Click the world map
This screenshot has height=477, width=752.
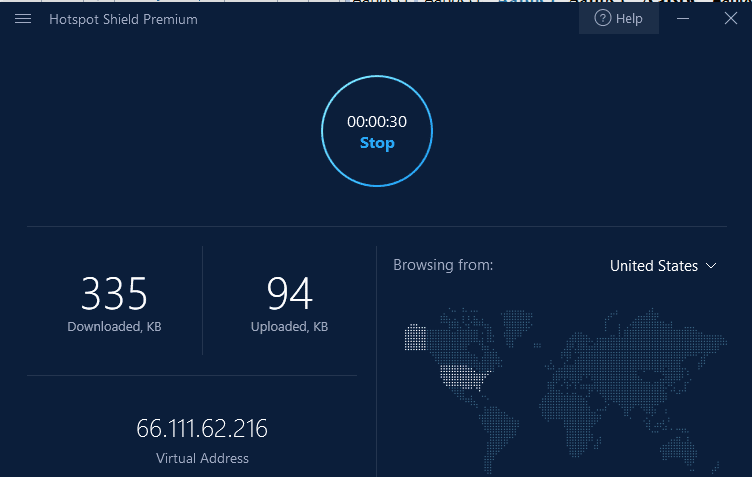565,389
